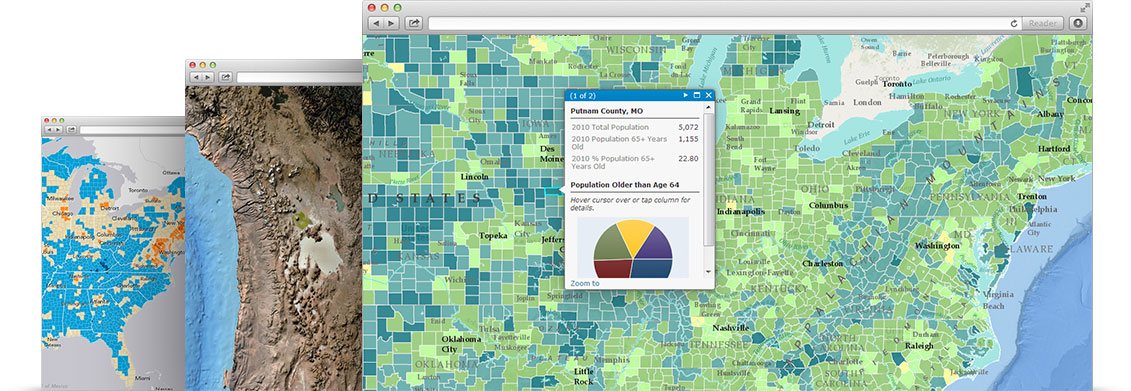The width and height of the screenshot is (1131, 391).
Task: Click the Population Older than Age 64 heading
Action: (x=625, y=185)
